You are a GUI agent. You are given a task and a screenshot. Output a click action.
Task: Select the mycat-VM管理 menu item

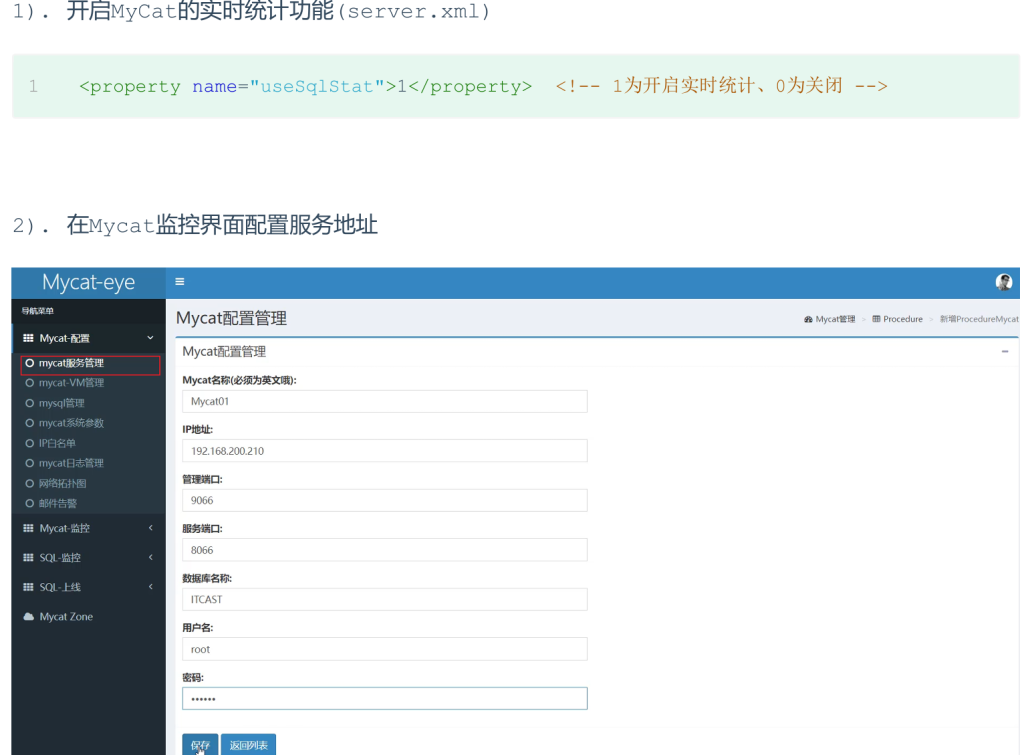tap(71, 383)
